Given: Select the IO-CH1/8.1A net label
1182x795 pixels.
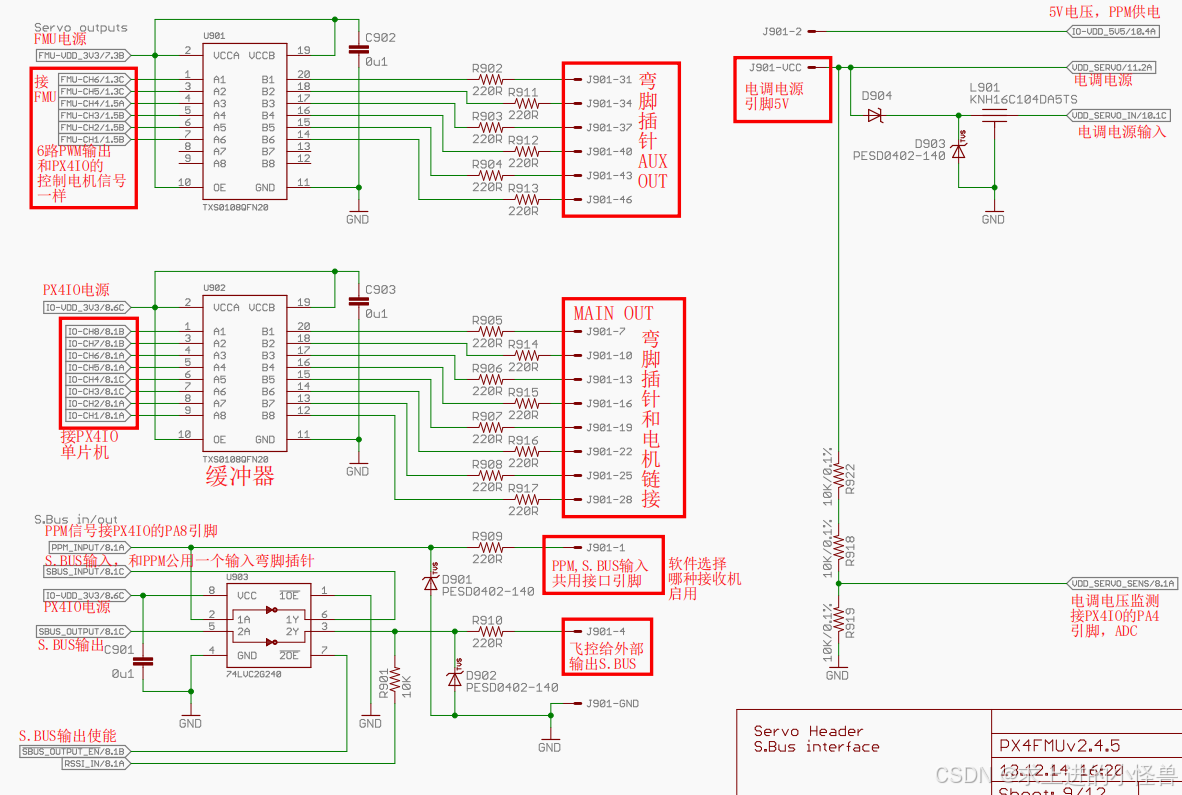Looking at the screenshot, I should tap(98, 416).
